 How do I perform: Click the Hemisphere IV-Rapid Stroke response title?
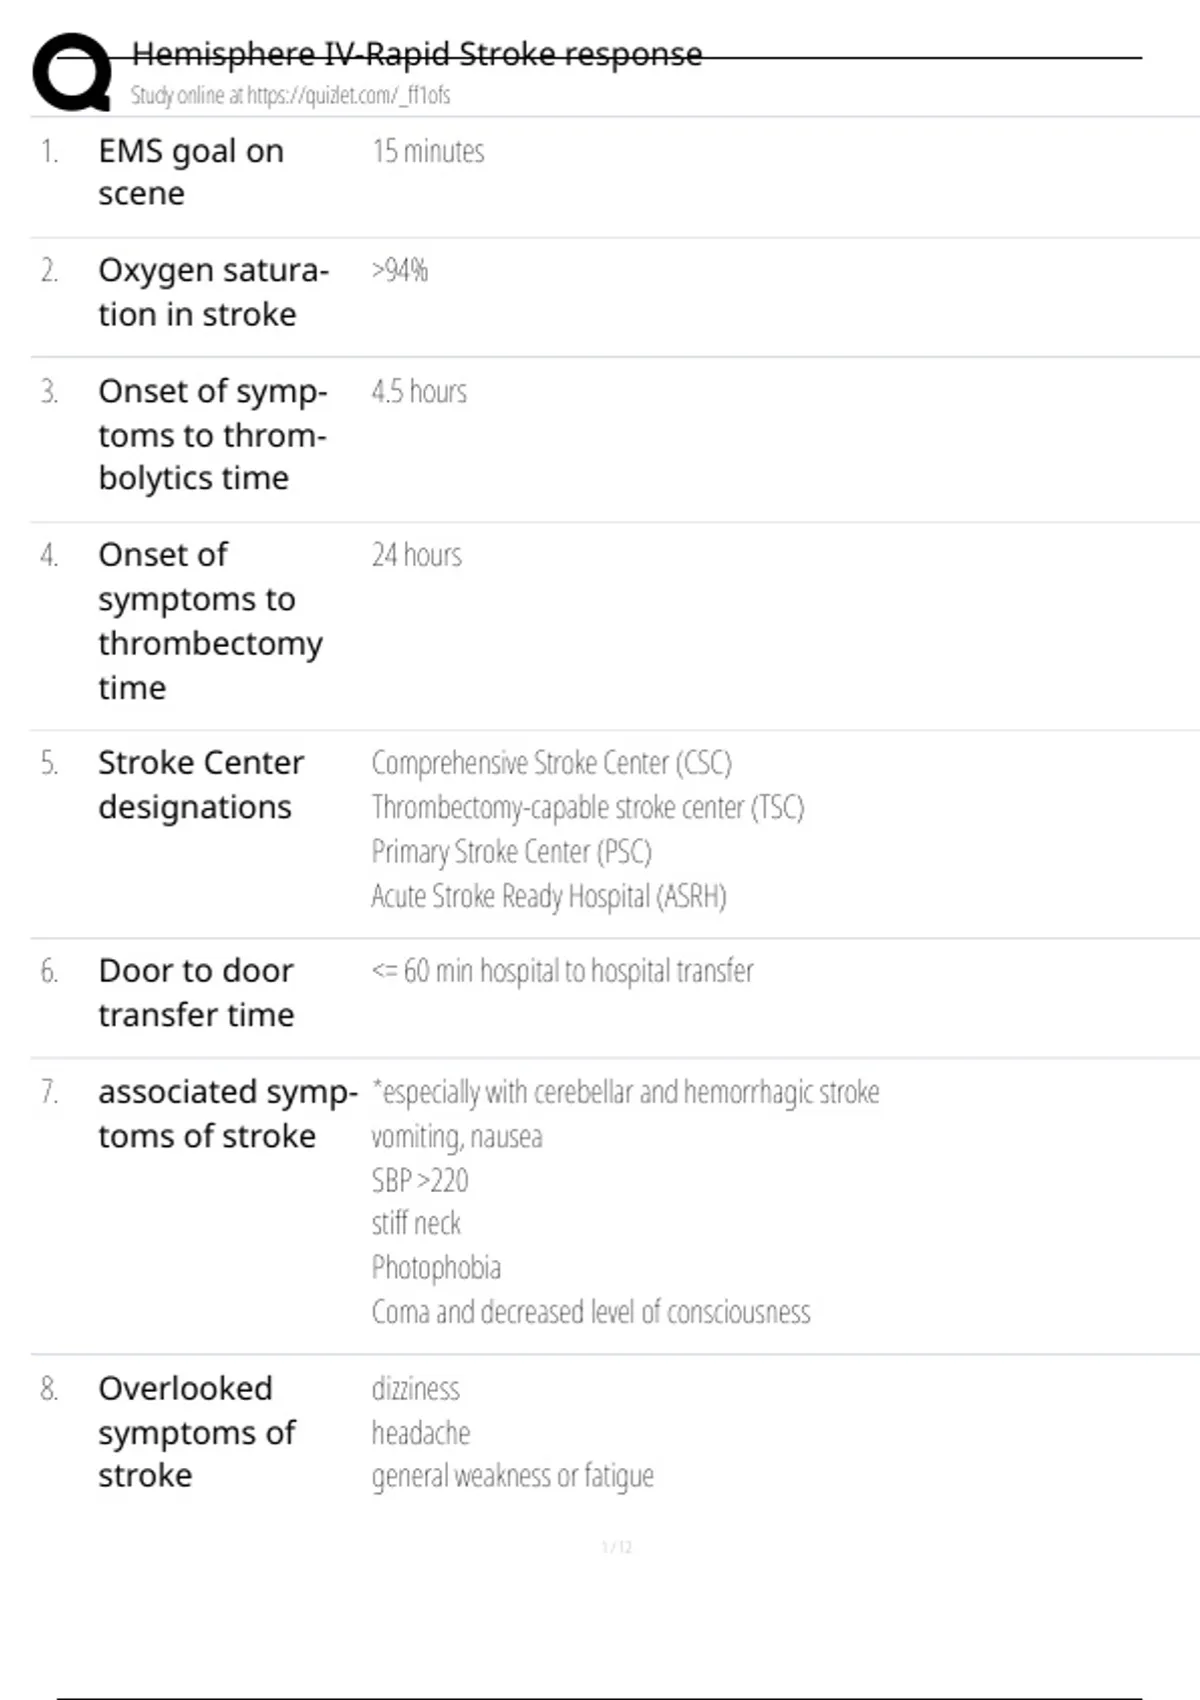[x=416, y=54]
